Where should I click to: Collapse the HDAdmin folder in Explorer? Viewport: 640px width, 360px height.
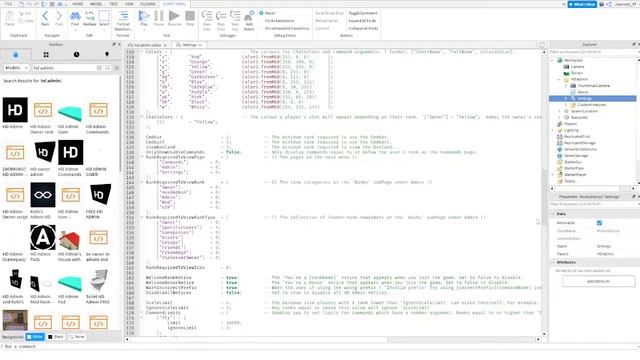(x=559, y=79)
